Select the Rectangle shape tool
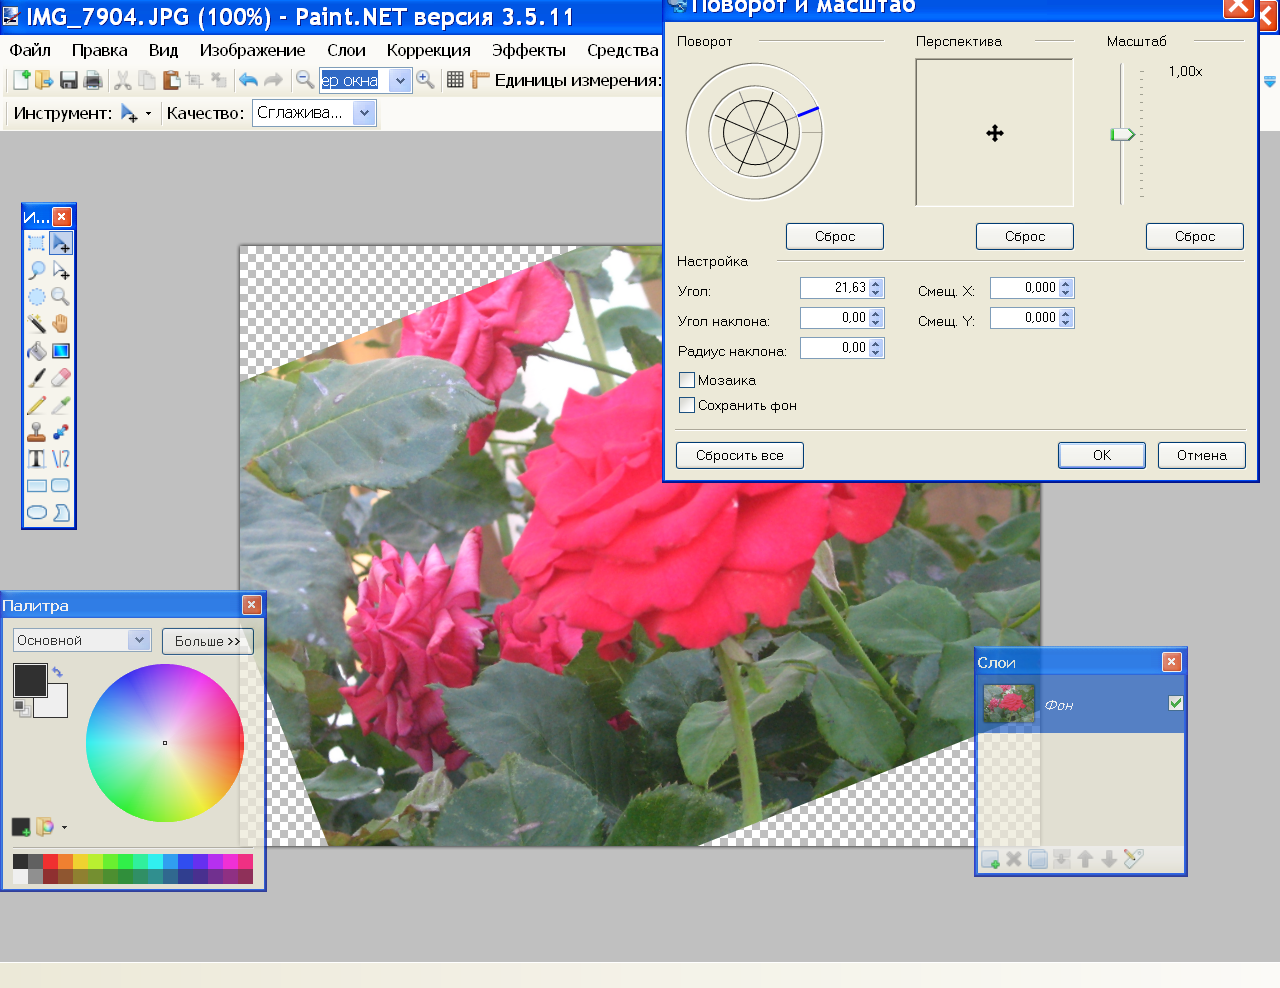Image resolution: width=1280 pixels, height=988 pixels. click(x=37, y=486)
